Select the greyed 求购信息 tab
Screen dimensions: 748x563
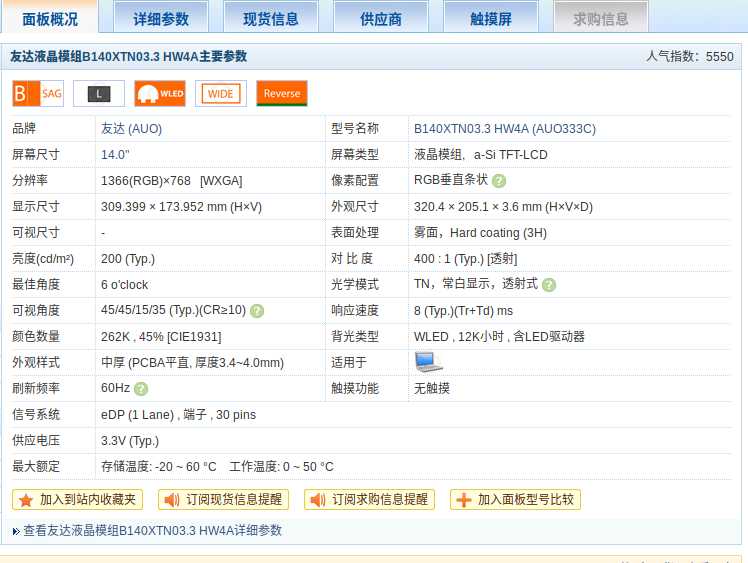601,18
